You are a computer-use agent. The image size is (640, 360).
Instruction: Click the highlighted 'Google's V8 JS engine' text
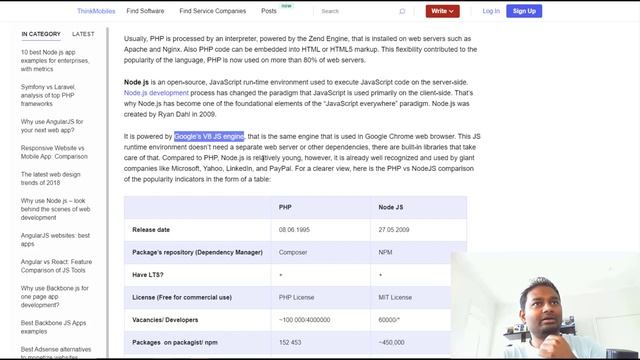click(209, 136)
